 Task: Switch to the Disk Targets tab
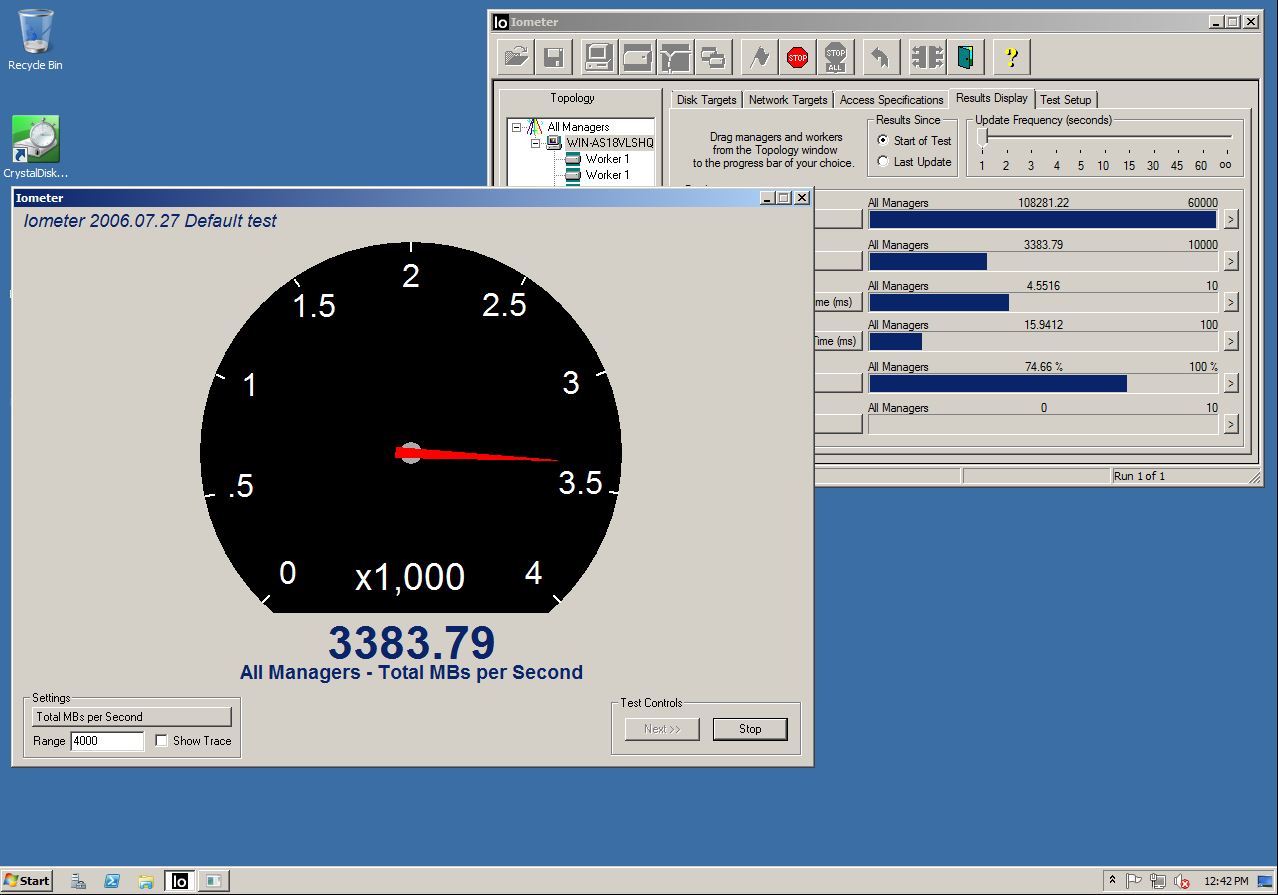pos(706,100)
